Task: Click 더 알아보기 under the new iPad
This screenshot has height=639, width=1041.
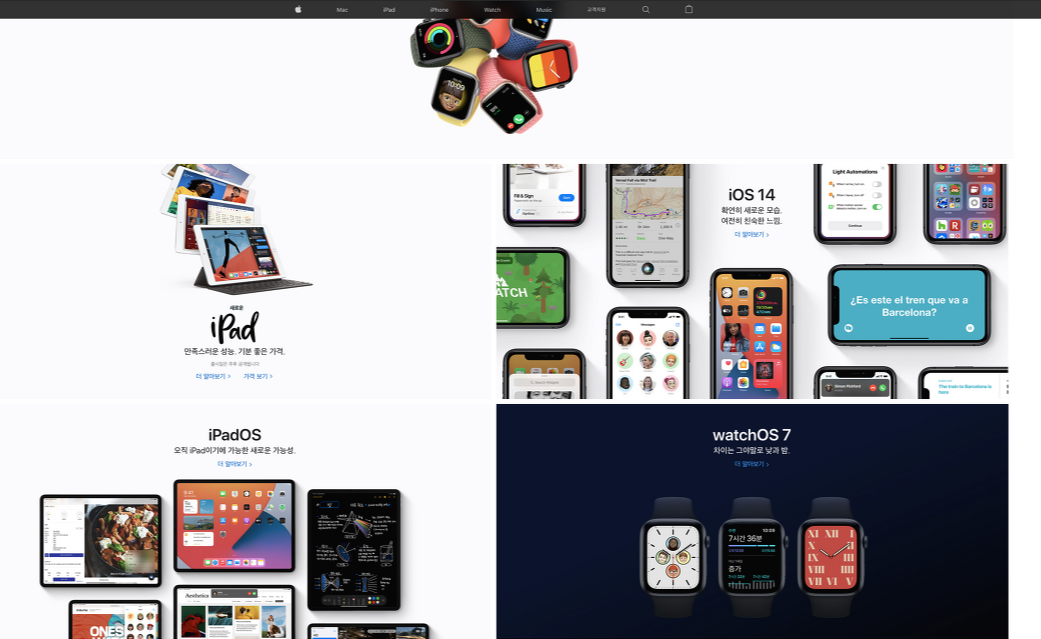Action: point(213,377)
